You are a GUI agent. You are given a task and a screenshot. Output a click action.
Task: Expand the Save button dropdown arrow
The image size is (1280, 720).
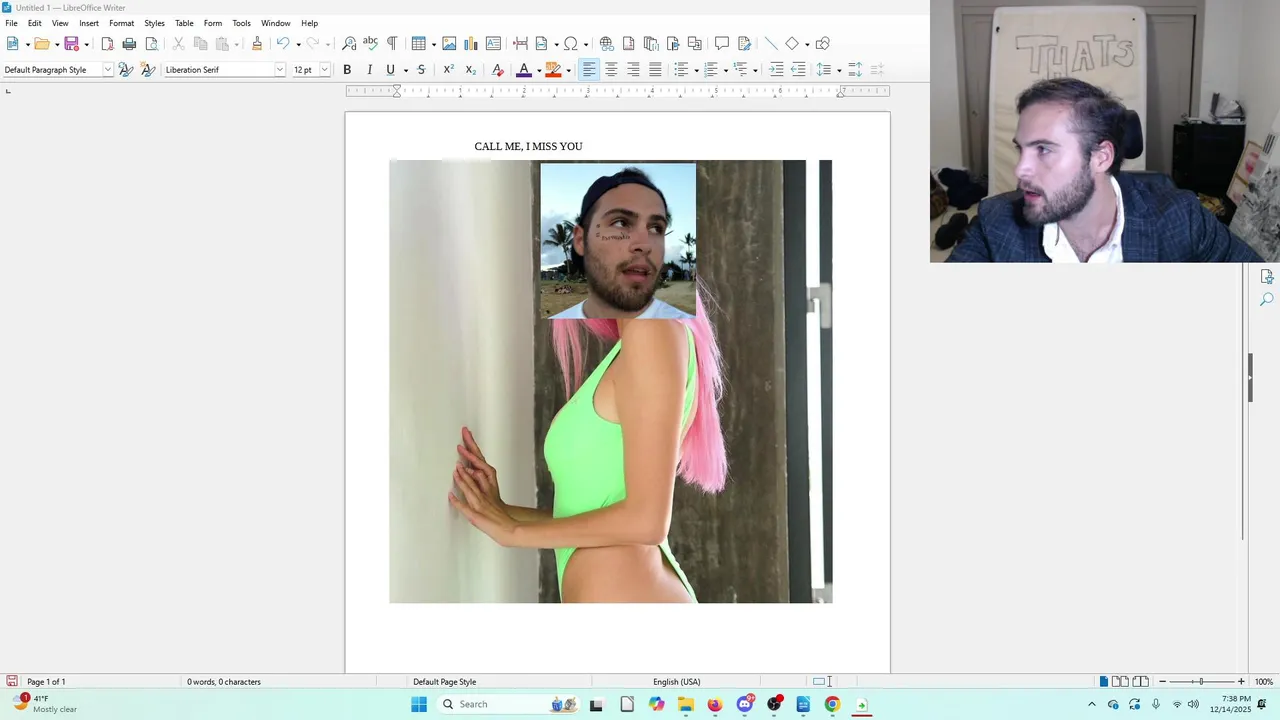86,44
